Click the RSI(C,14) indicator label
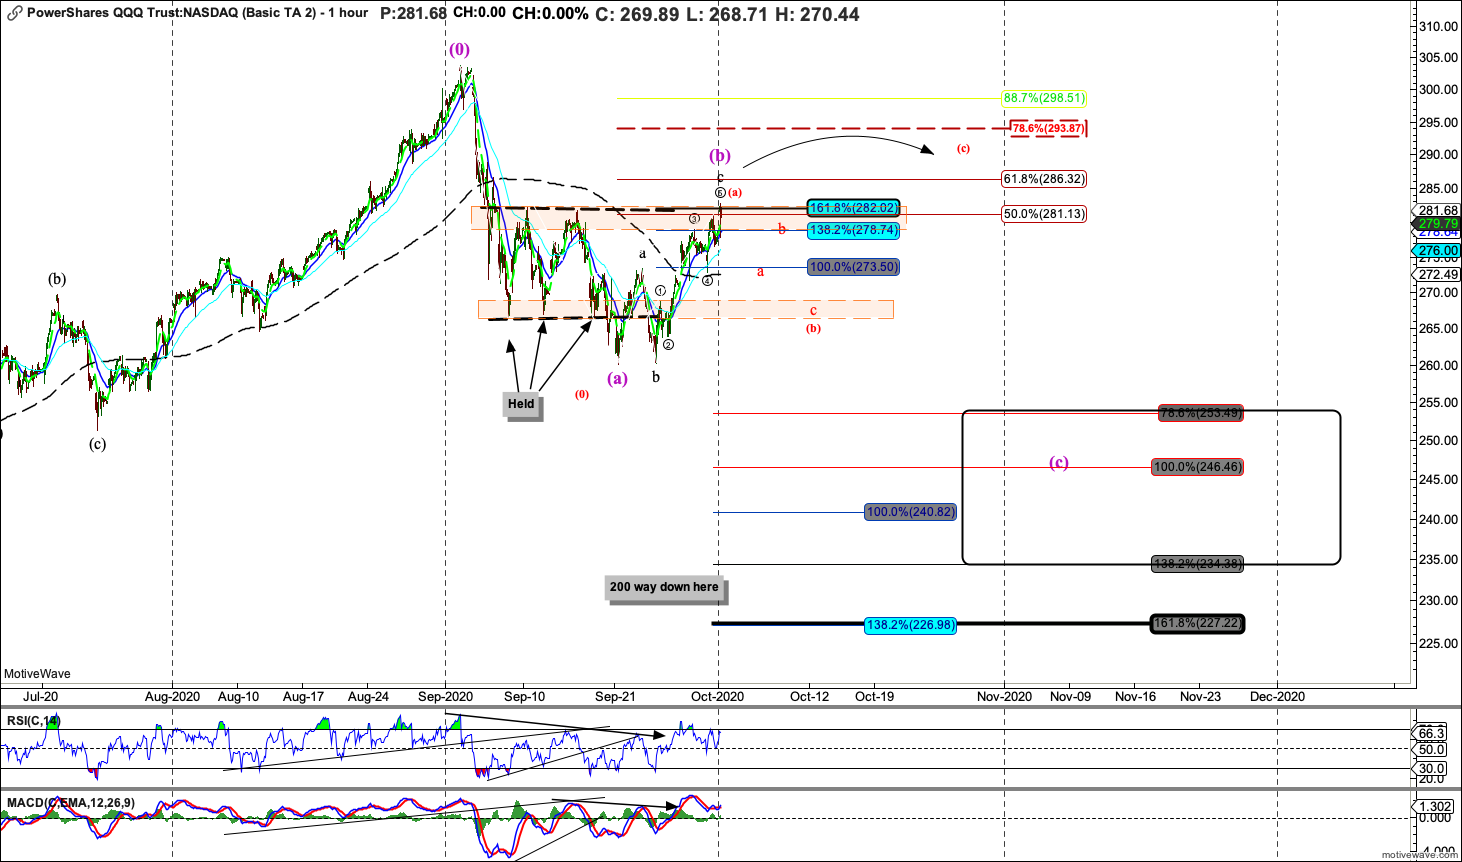The height and width of the screenshot is (862, 1462). [x=33, y=721]
